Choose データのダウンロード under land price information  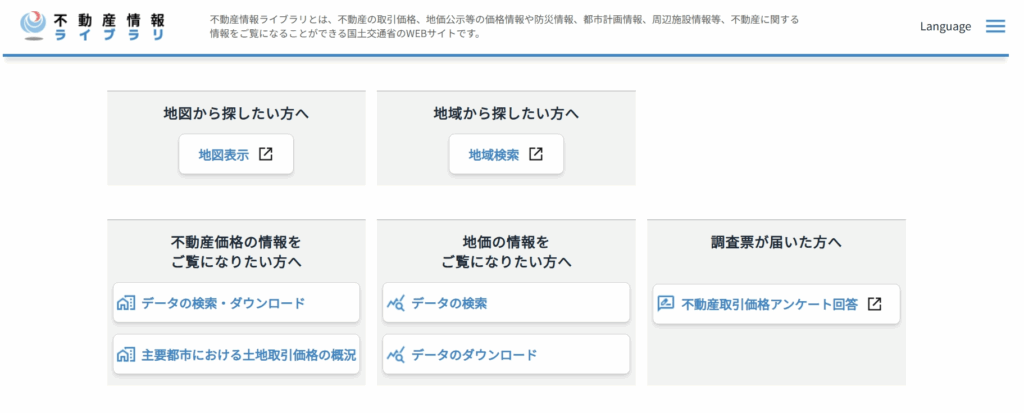475,355
